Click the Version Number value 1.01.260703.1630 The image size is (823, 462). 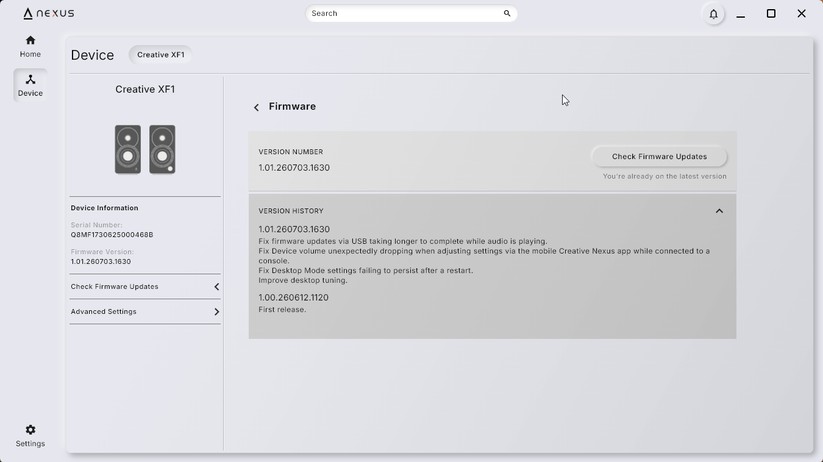click(x=294, y=168)
